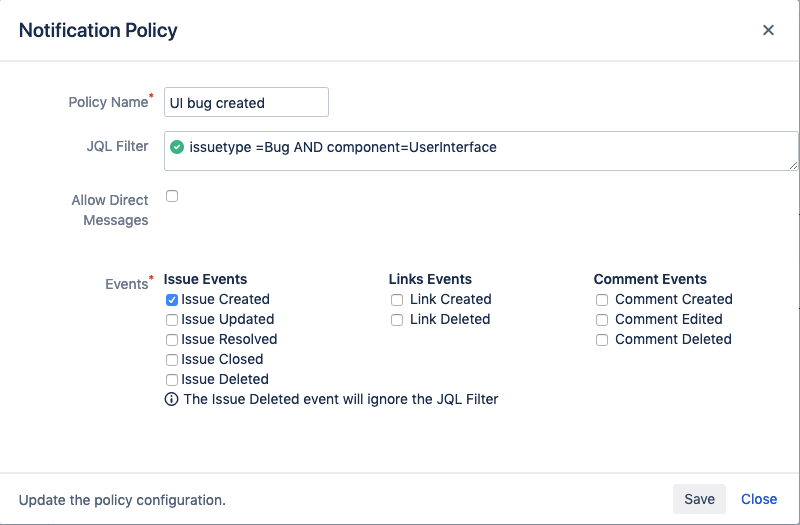Enable the Allow Direct Messages checkbox
This screenshot has height=525, width=800.
[x=172, y=196]
